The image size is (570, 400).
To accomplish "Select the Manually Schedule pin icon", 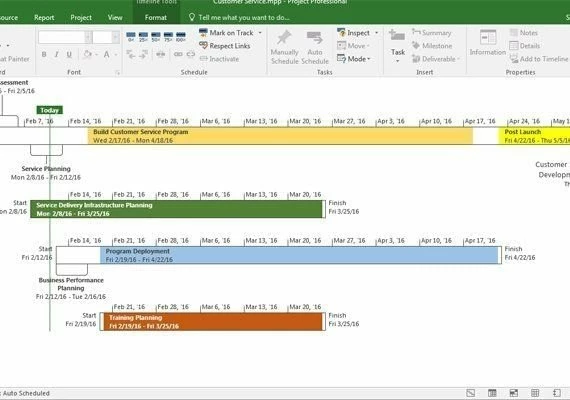I will point(284,38).
